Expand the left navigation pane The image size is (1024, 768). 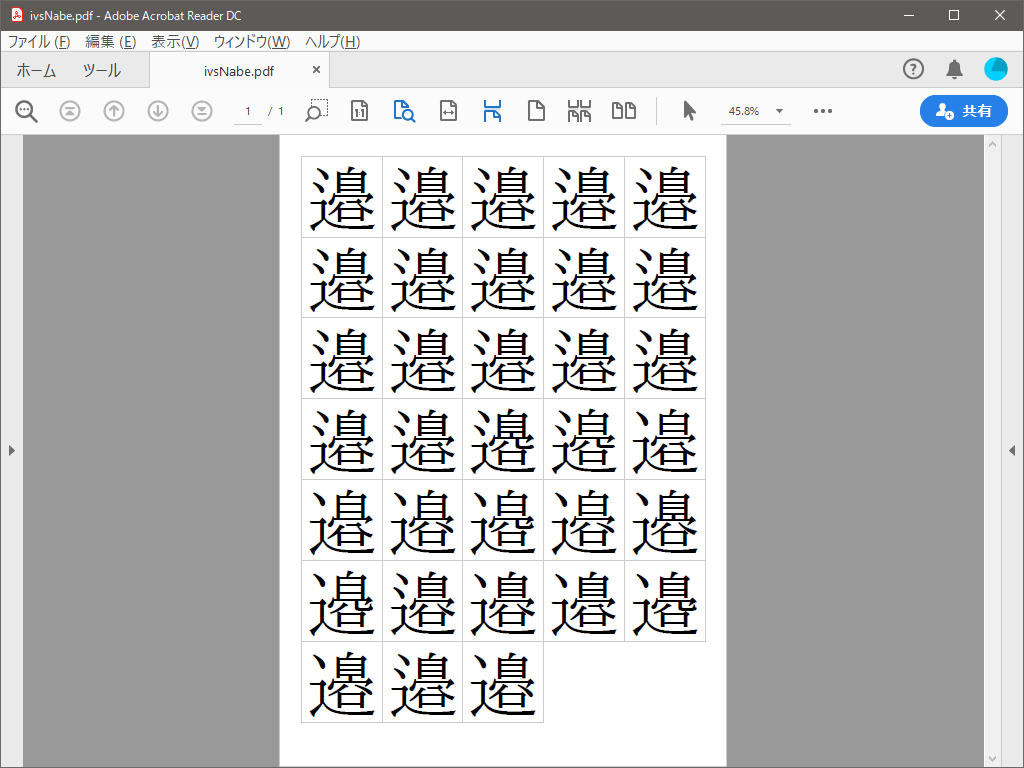click(11, 451)
